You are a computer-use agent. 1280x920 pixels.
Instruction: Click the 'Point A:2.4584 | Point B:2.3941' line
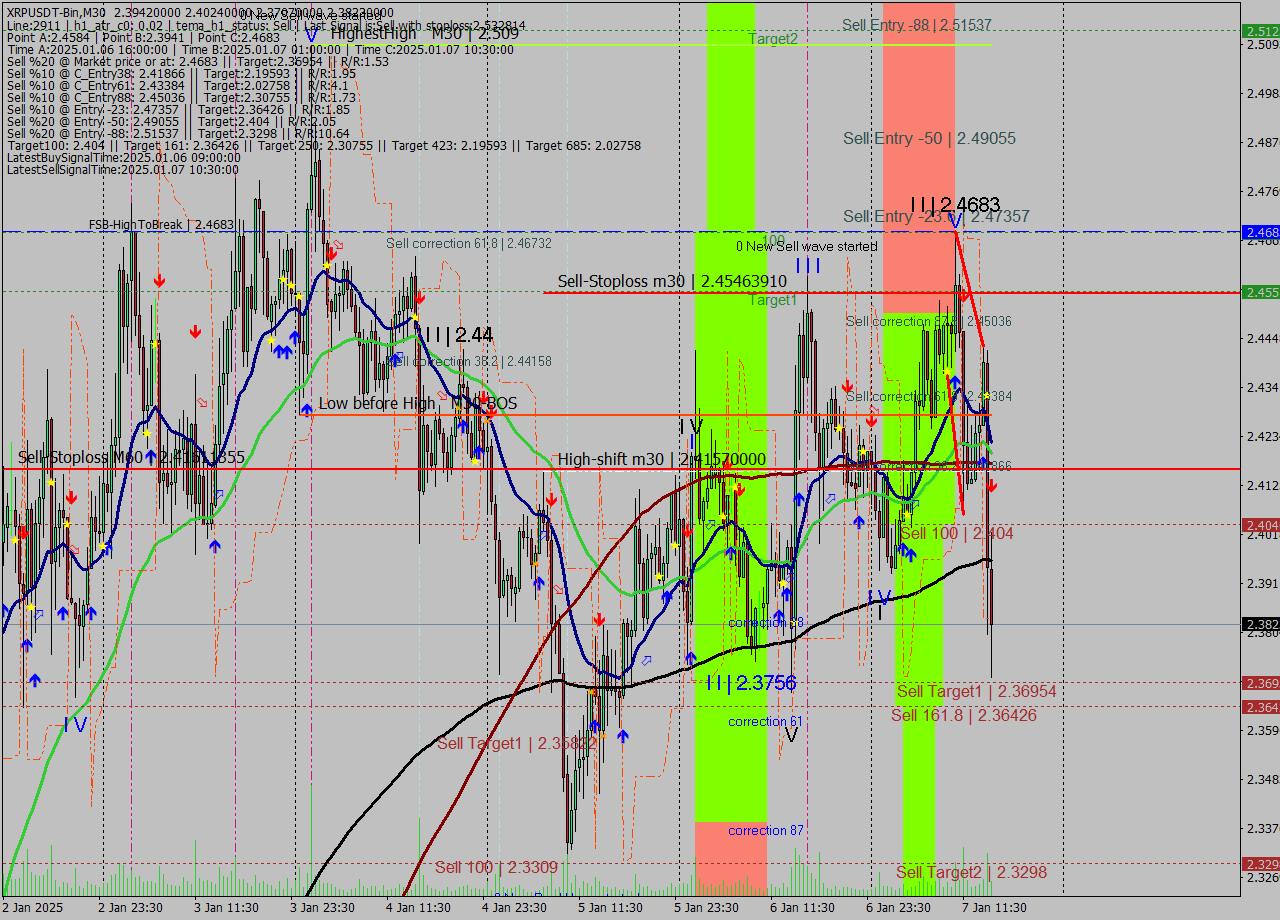click(144, 36)
